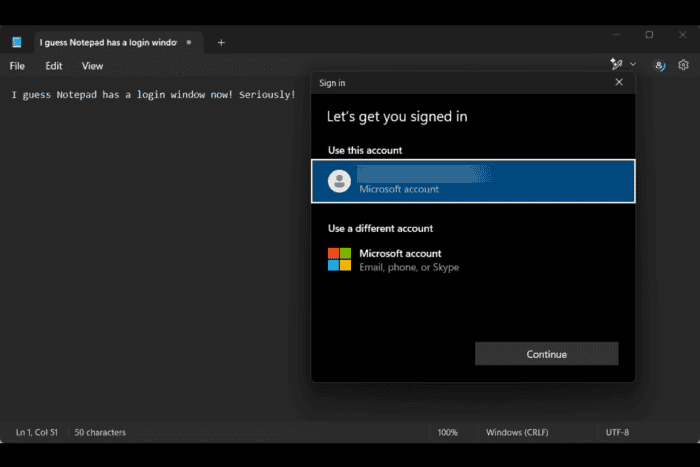Click 'Email, phone, or Skype' text
Viewport: 700px width, 467px height.
tap(409, 267)
